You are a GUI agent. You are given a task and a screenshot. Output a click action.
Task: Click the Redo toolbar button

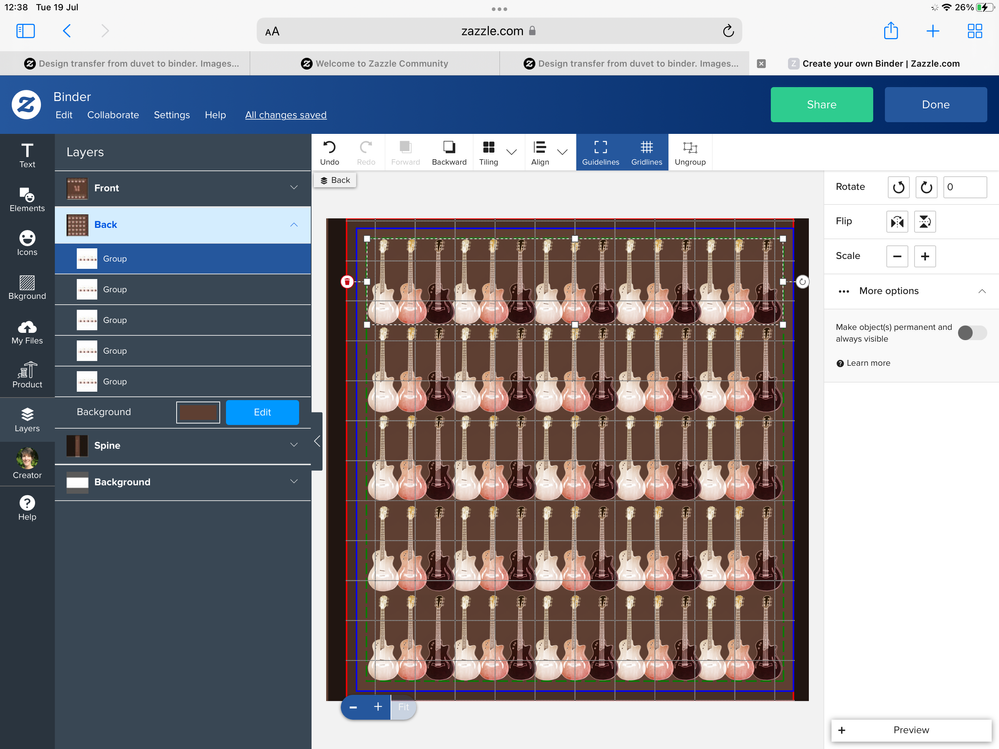[x=366, y=153]
